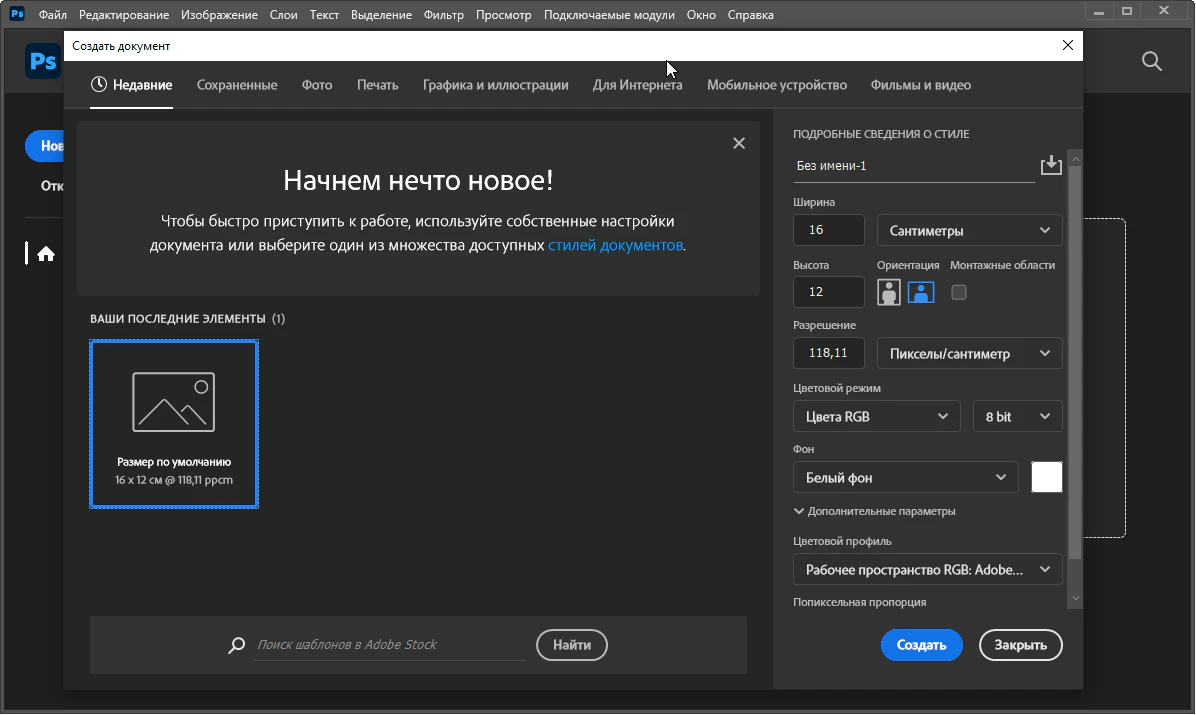
Task: Open the Фильтр menu
Action: pos(444,15)
